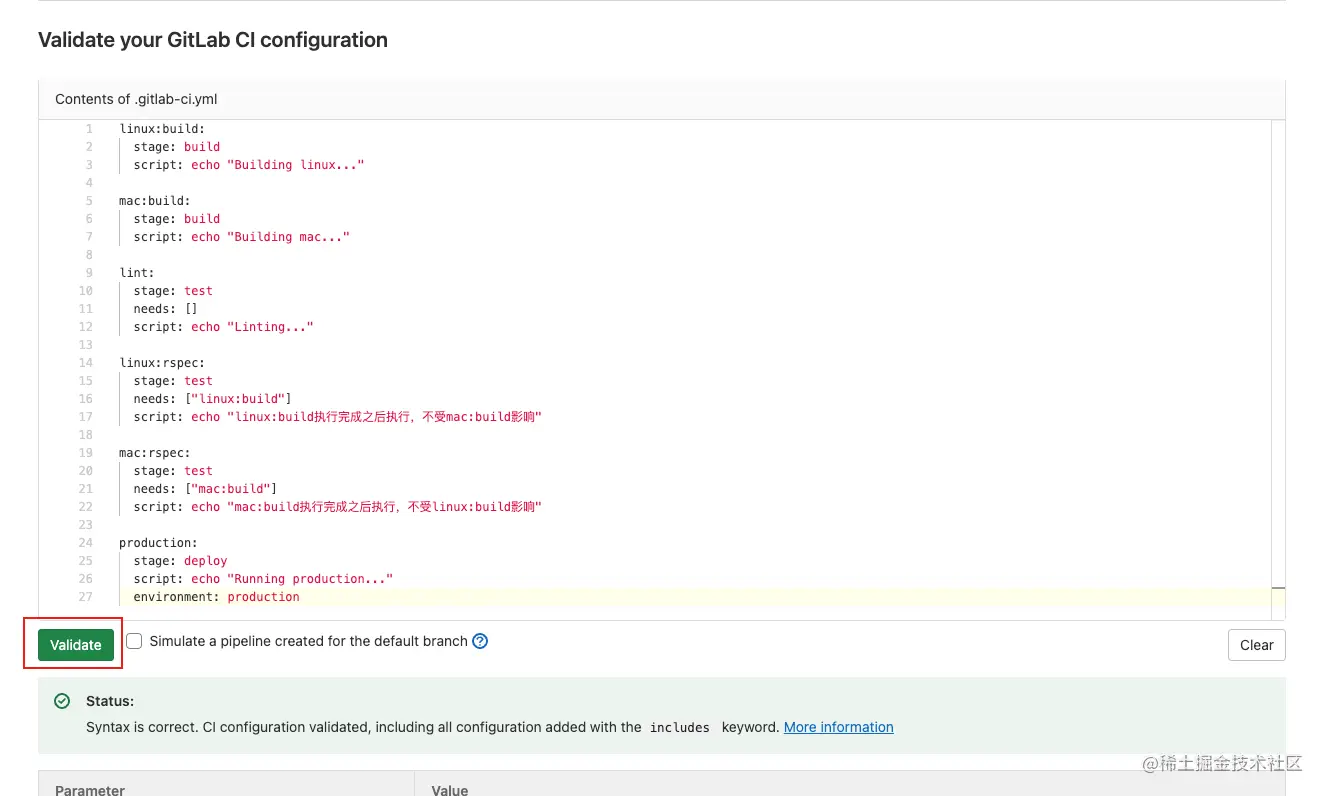Open the More information link
Screen dimensions: 1325x796
(x=838, y=727)
